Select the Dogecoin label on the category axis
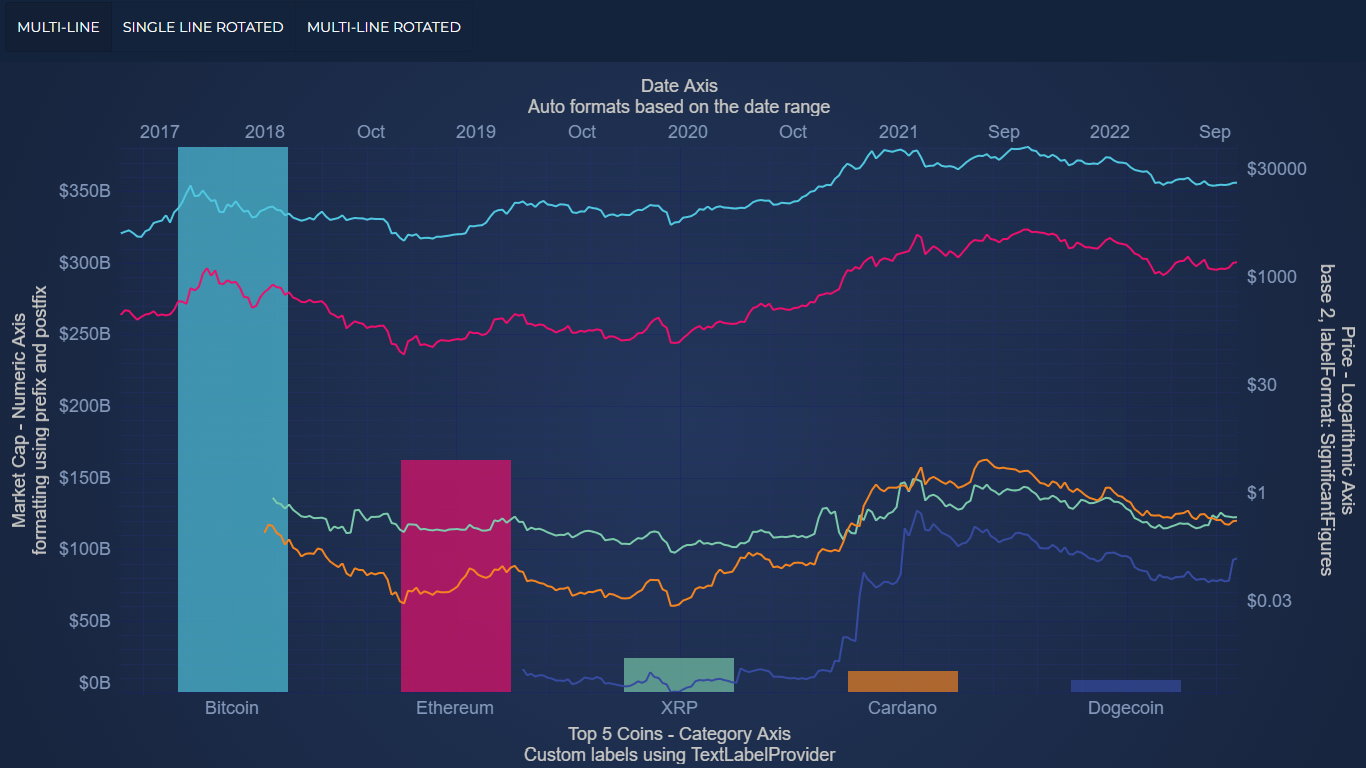 [1125, 707]
